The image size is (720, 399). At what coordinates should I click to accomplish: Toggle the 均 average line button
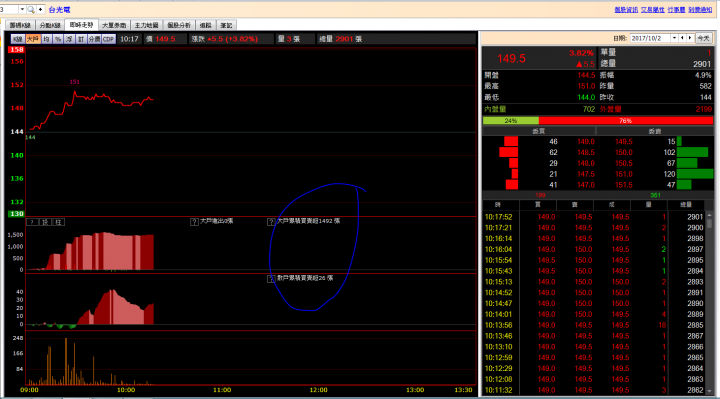pos(46,39)
